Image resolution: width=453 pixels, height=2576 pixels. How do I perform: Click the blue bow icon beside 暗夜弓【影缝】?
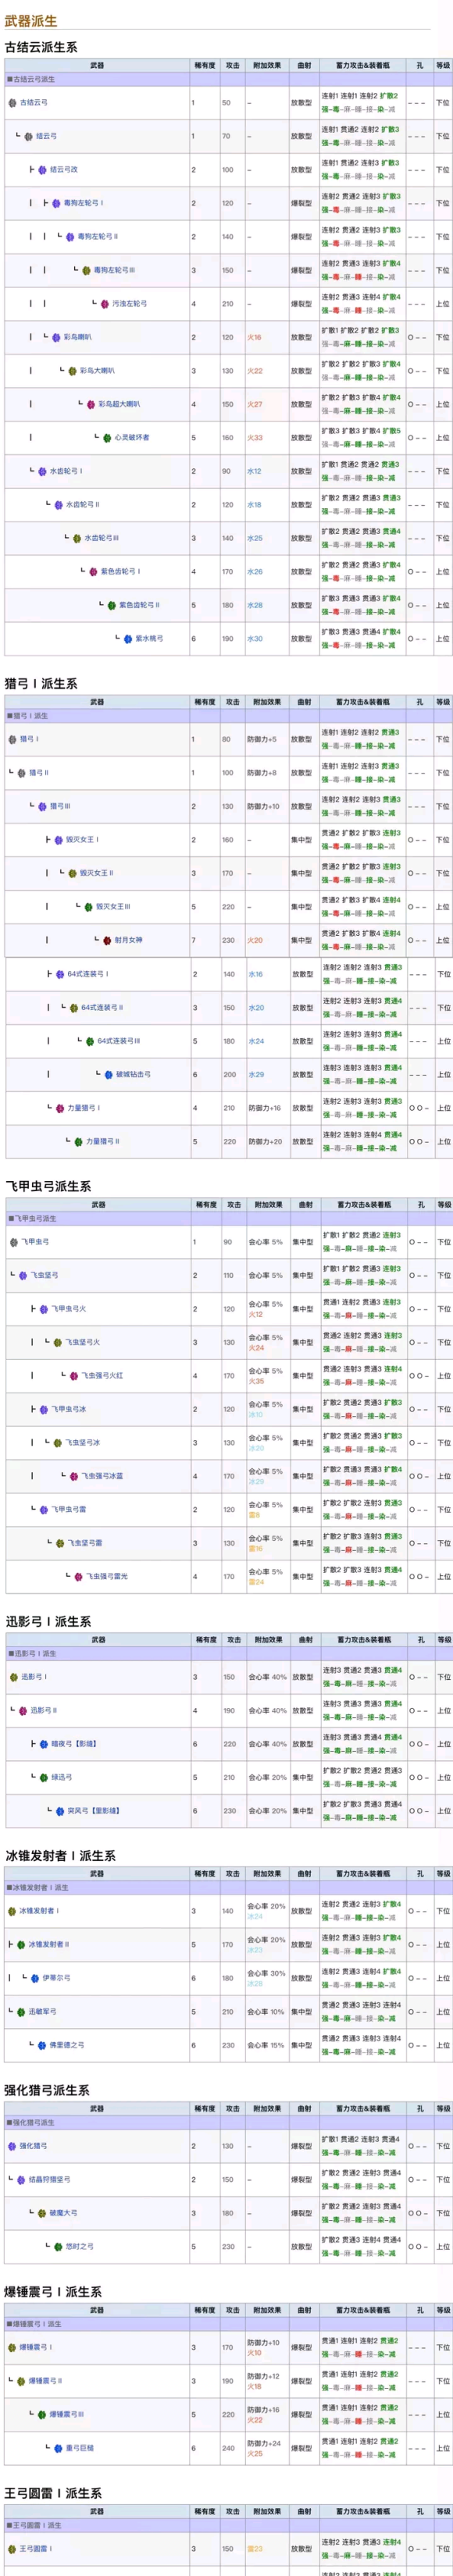(43, 1745)
